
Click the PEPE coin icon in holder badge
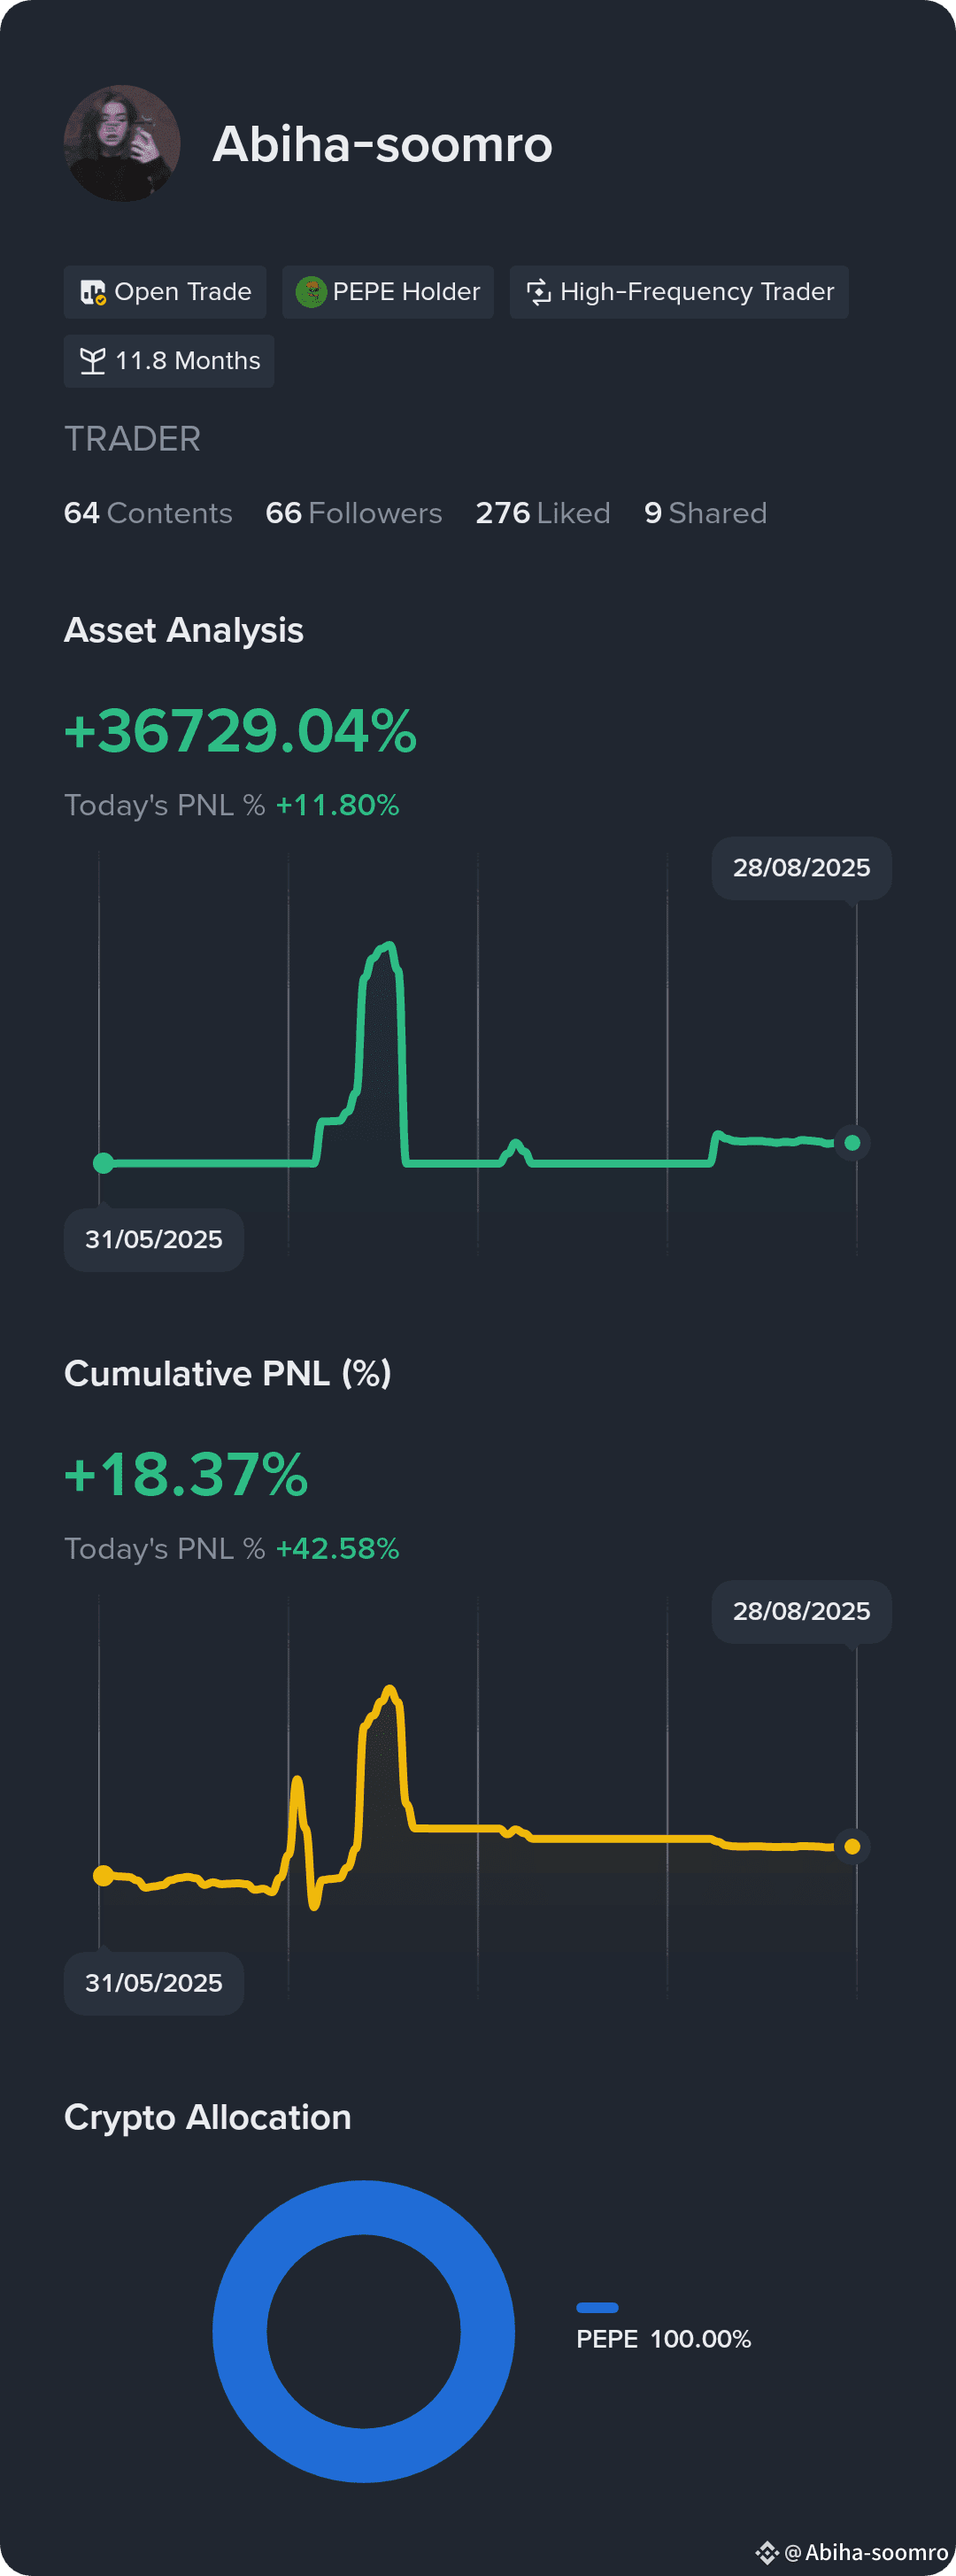[x=311, y=292]
